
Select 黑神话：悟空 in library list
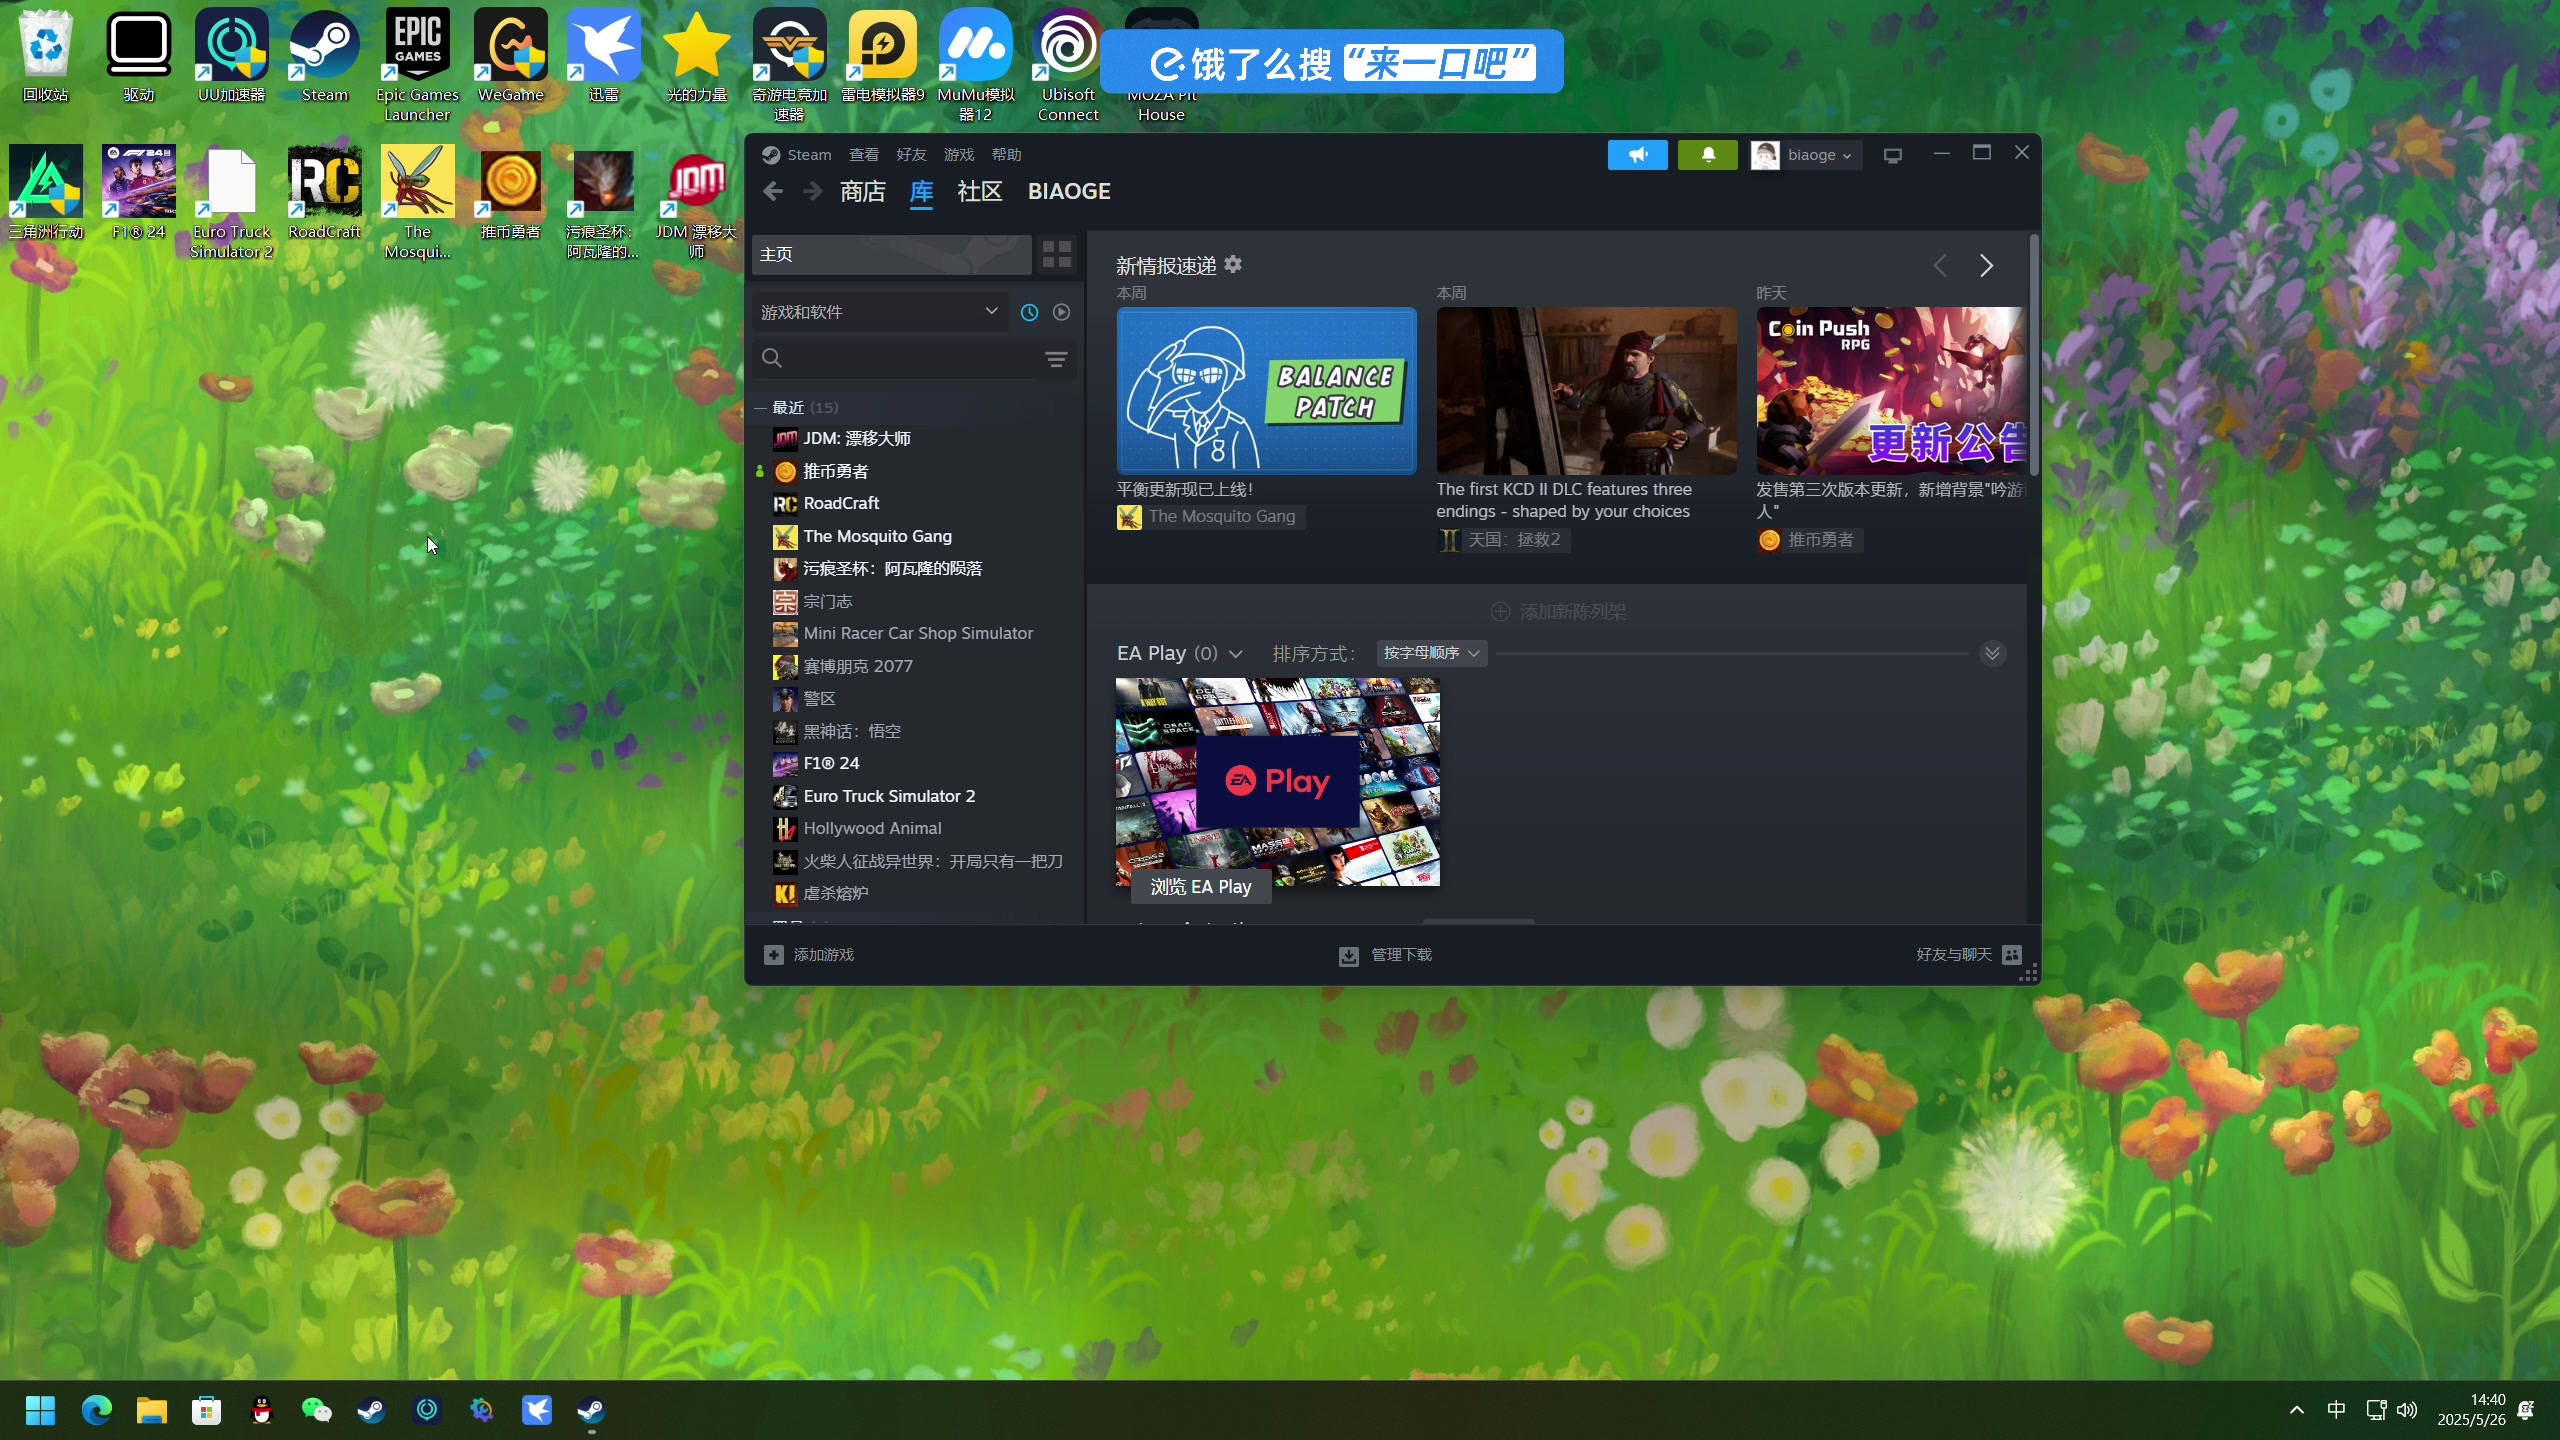click(x=852, y=731)
